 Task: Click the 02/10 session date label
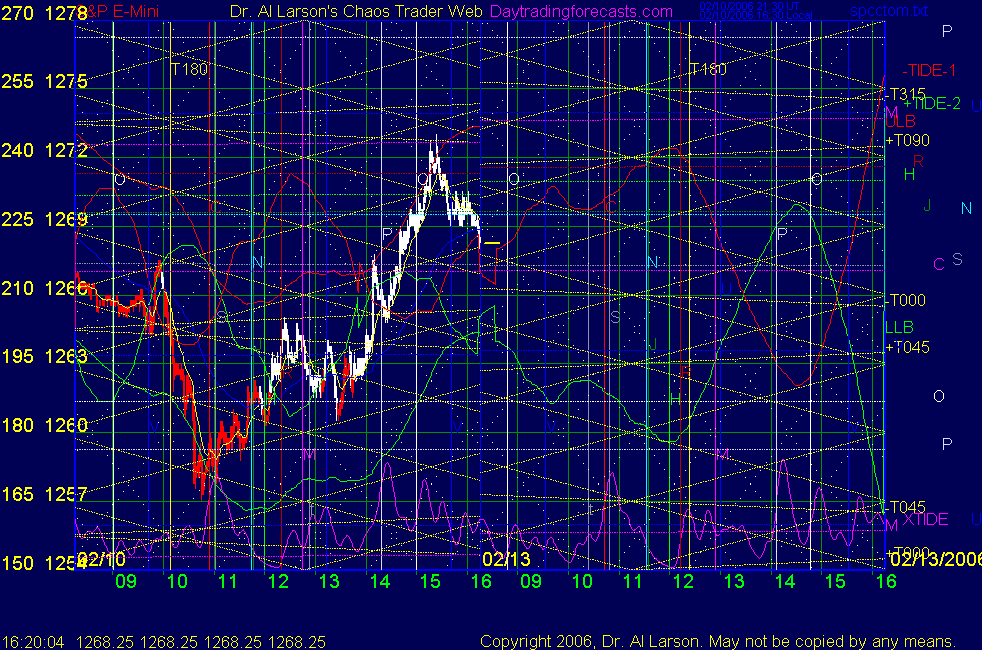(x=101, y=559)
